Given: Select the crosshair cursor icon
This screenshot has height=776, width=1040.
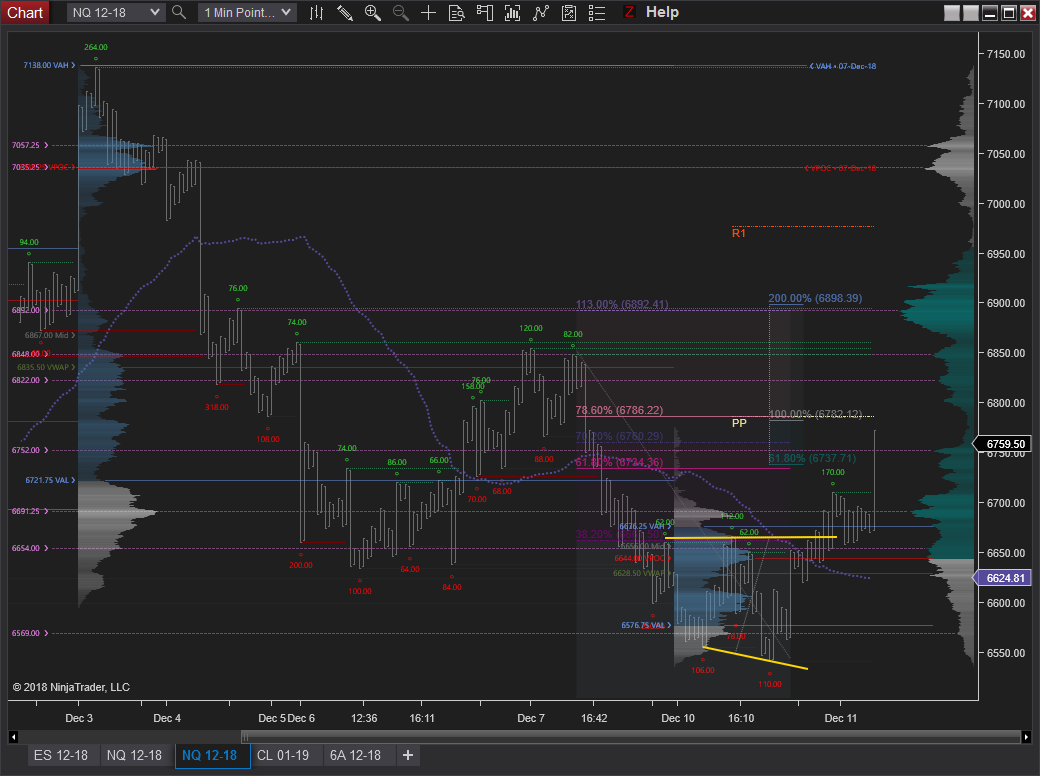Looking at the screenshot, I should (x=428, y=12).
